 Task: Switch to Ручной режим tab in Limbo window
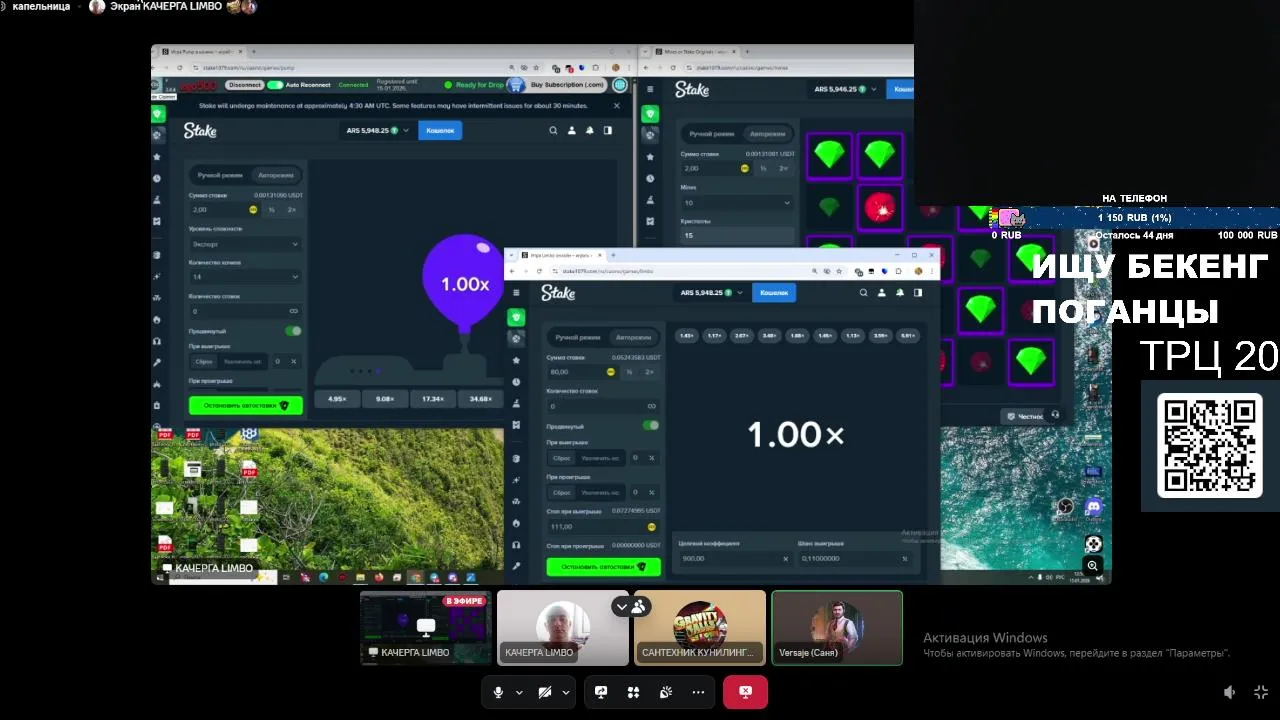[578, 337]
